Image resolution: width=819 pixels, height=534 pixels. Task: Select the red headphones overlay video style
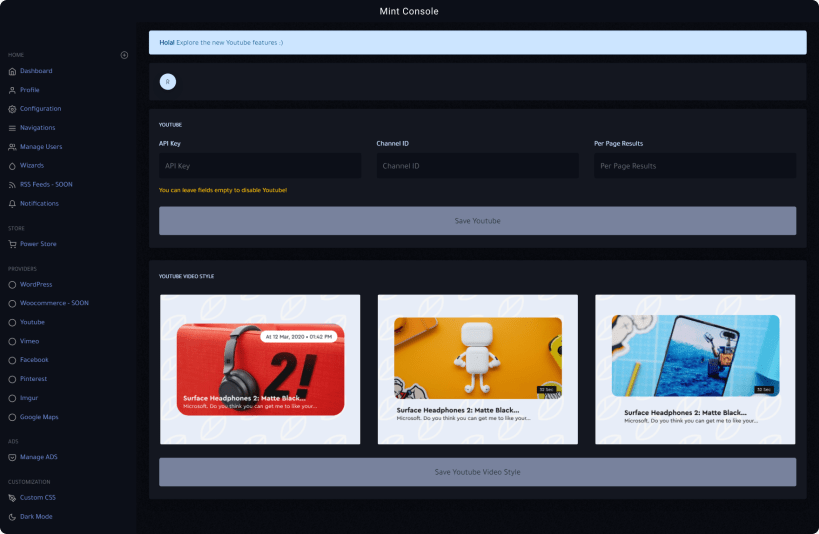tap(260, 369)
